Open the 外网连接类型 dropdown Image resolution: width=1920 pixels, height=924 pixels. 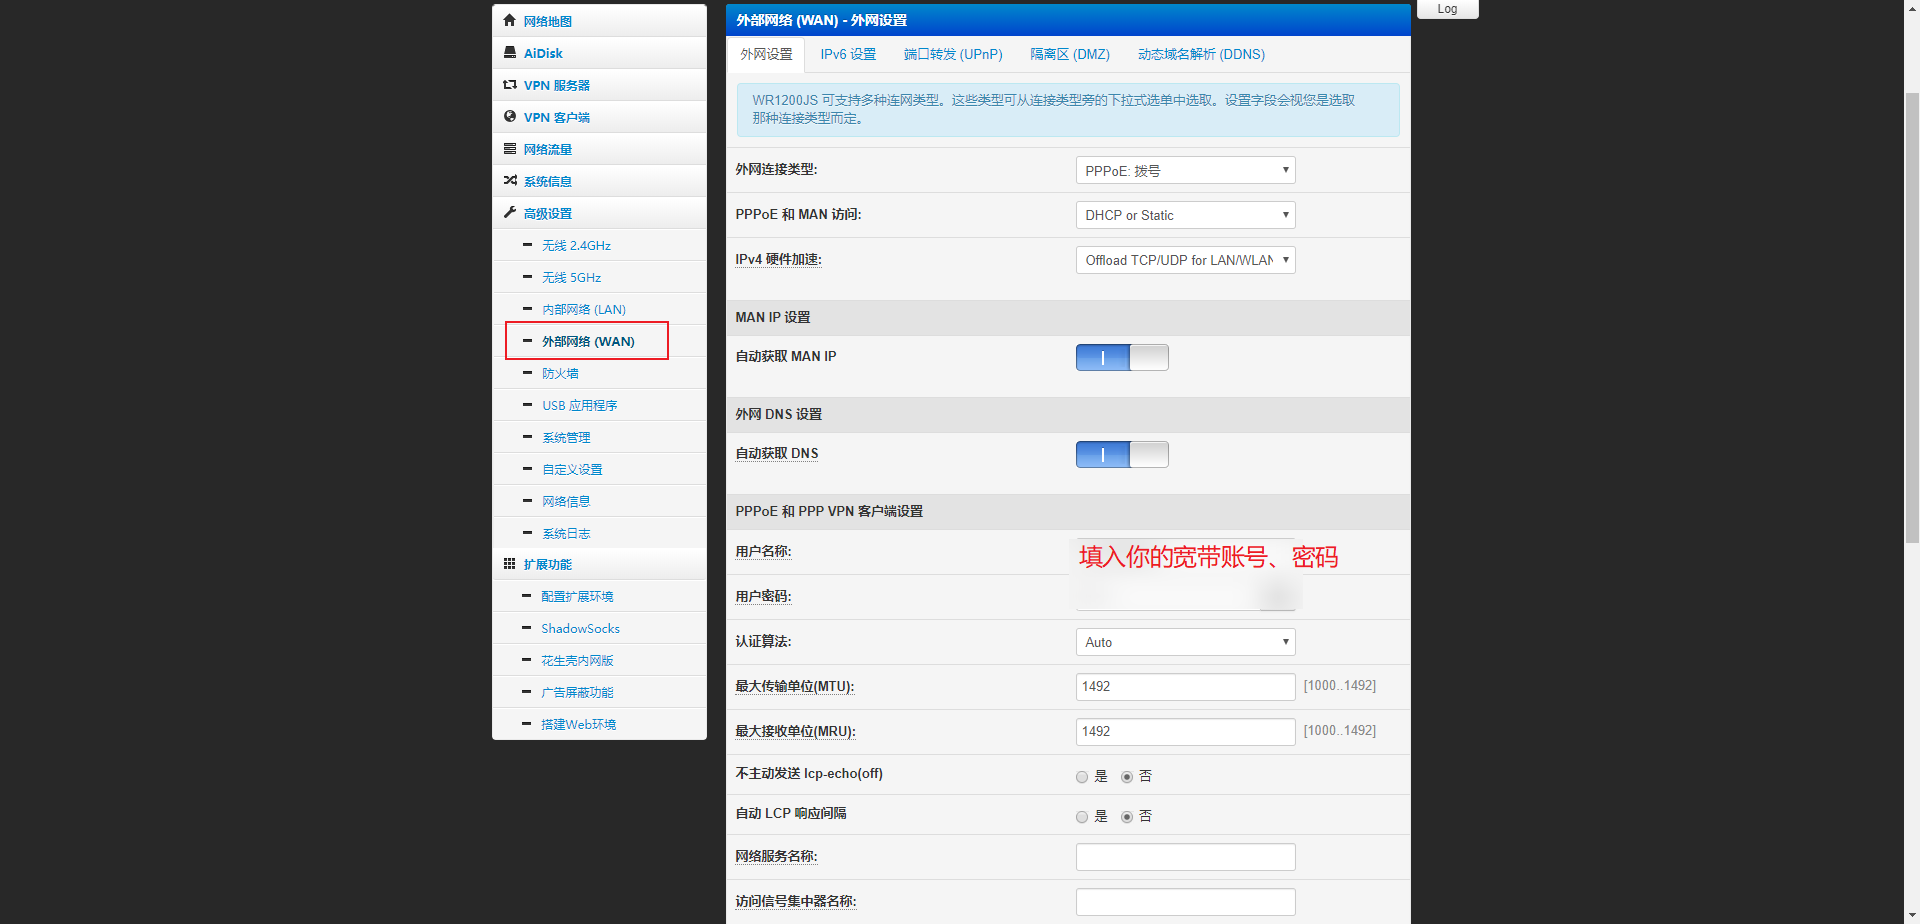1185,170
